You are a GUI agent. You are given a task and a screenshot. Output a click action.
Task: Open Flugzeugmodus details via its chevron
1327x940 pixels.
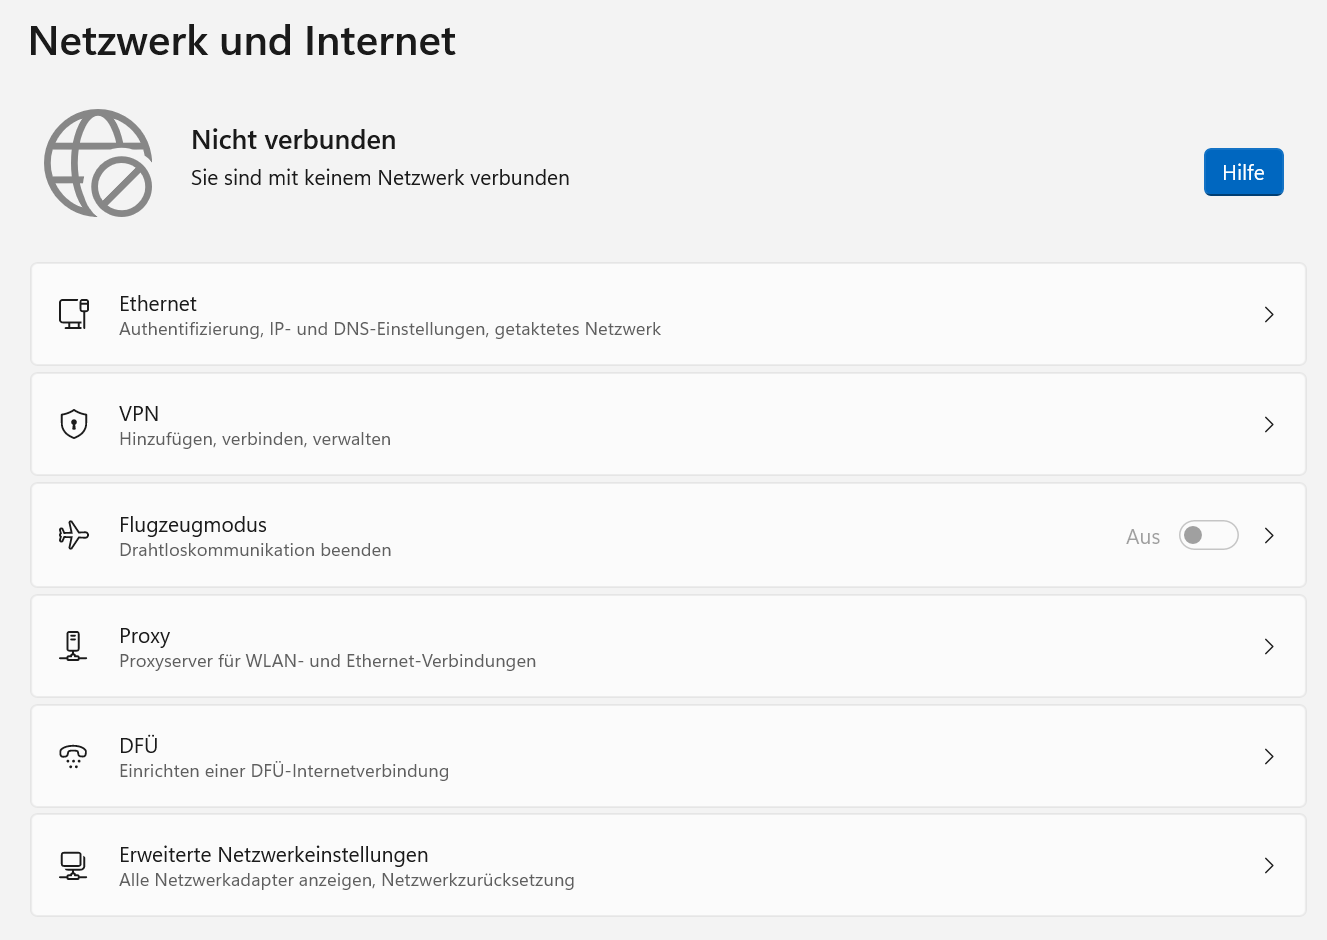click(1269, 535)
